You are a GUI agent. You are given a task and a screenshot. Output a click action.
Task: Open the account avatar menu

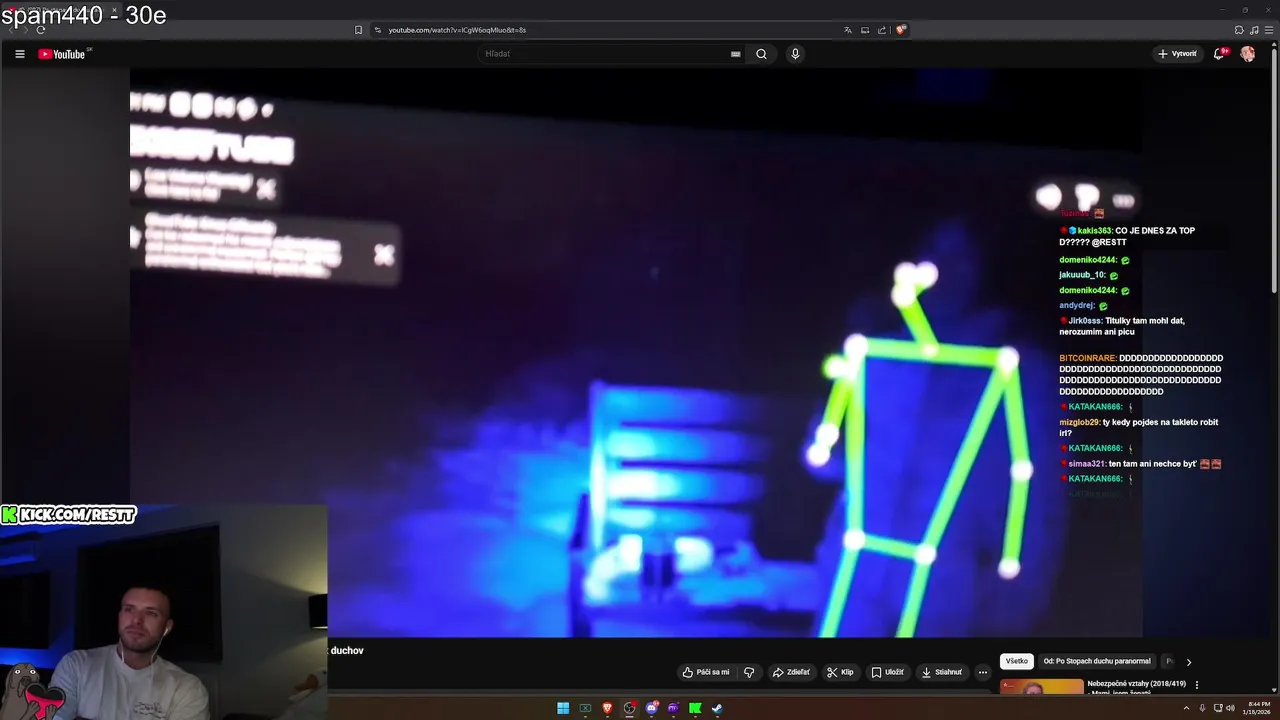tap(1248, 54)
